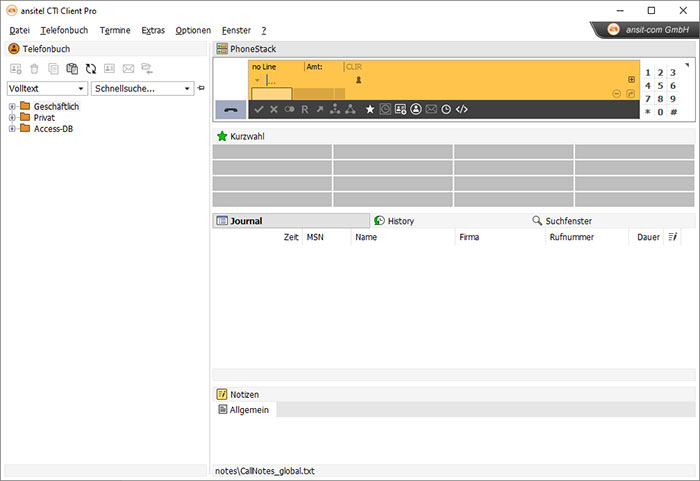Open the Schnellsuche dropdown arrow

click(187, 88)
